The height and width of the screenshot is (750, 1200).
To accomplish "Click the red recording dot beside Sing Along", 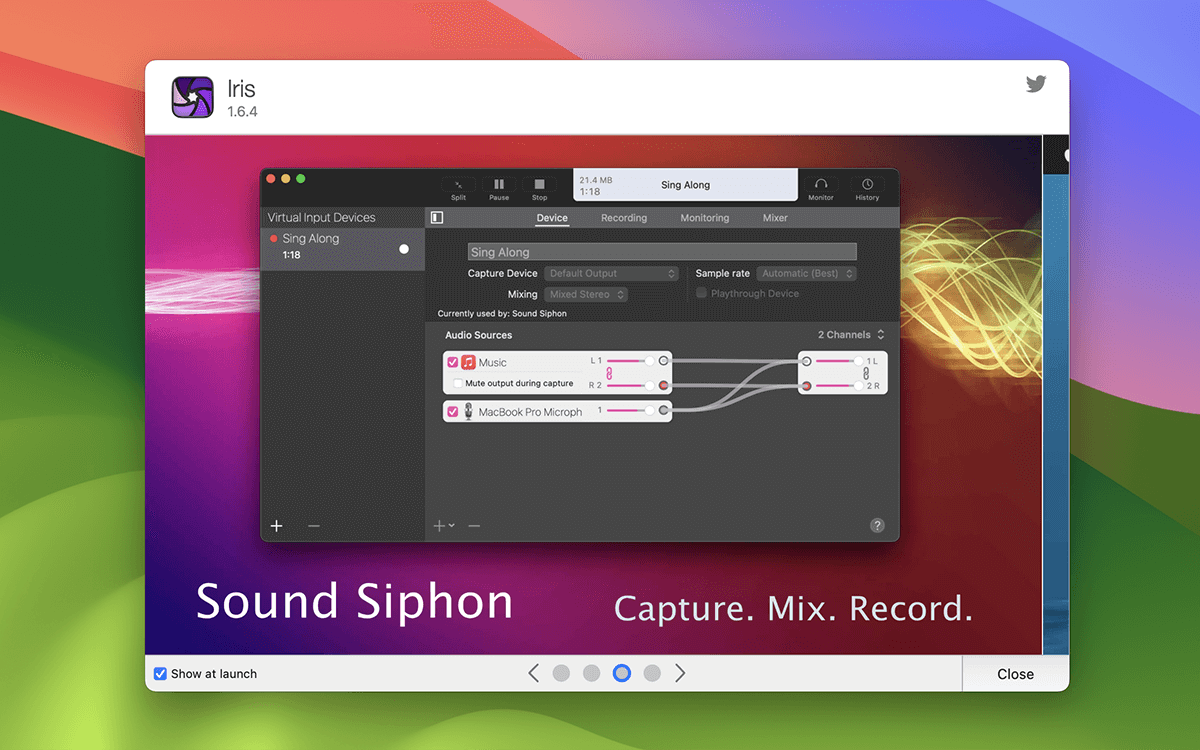I will pos(274,239).
